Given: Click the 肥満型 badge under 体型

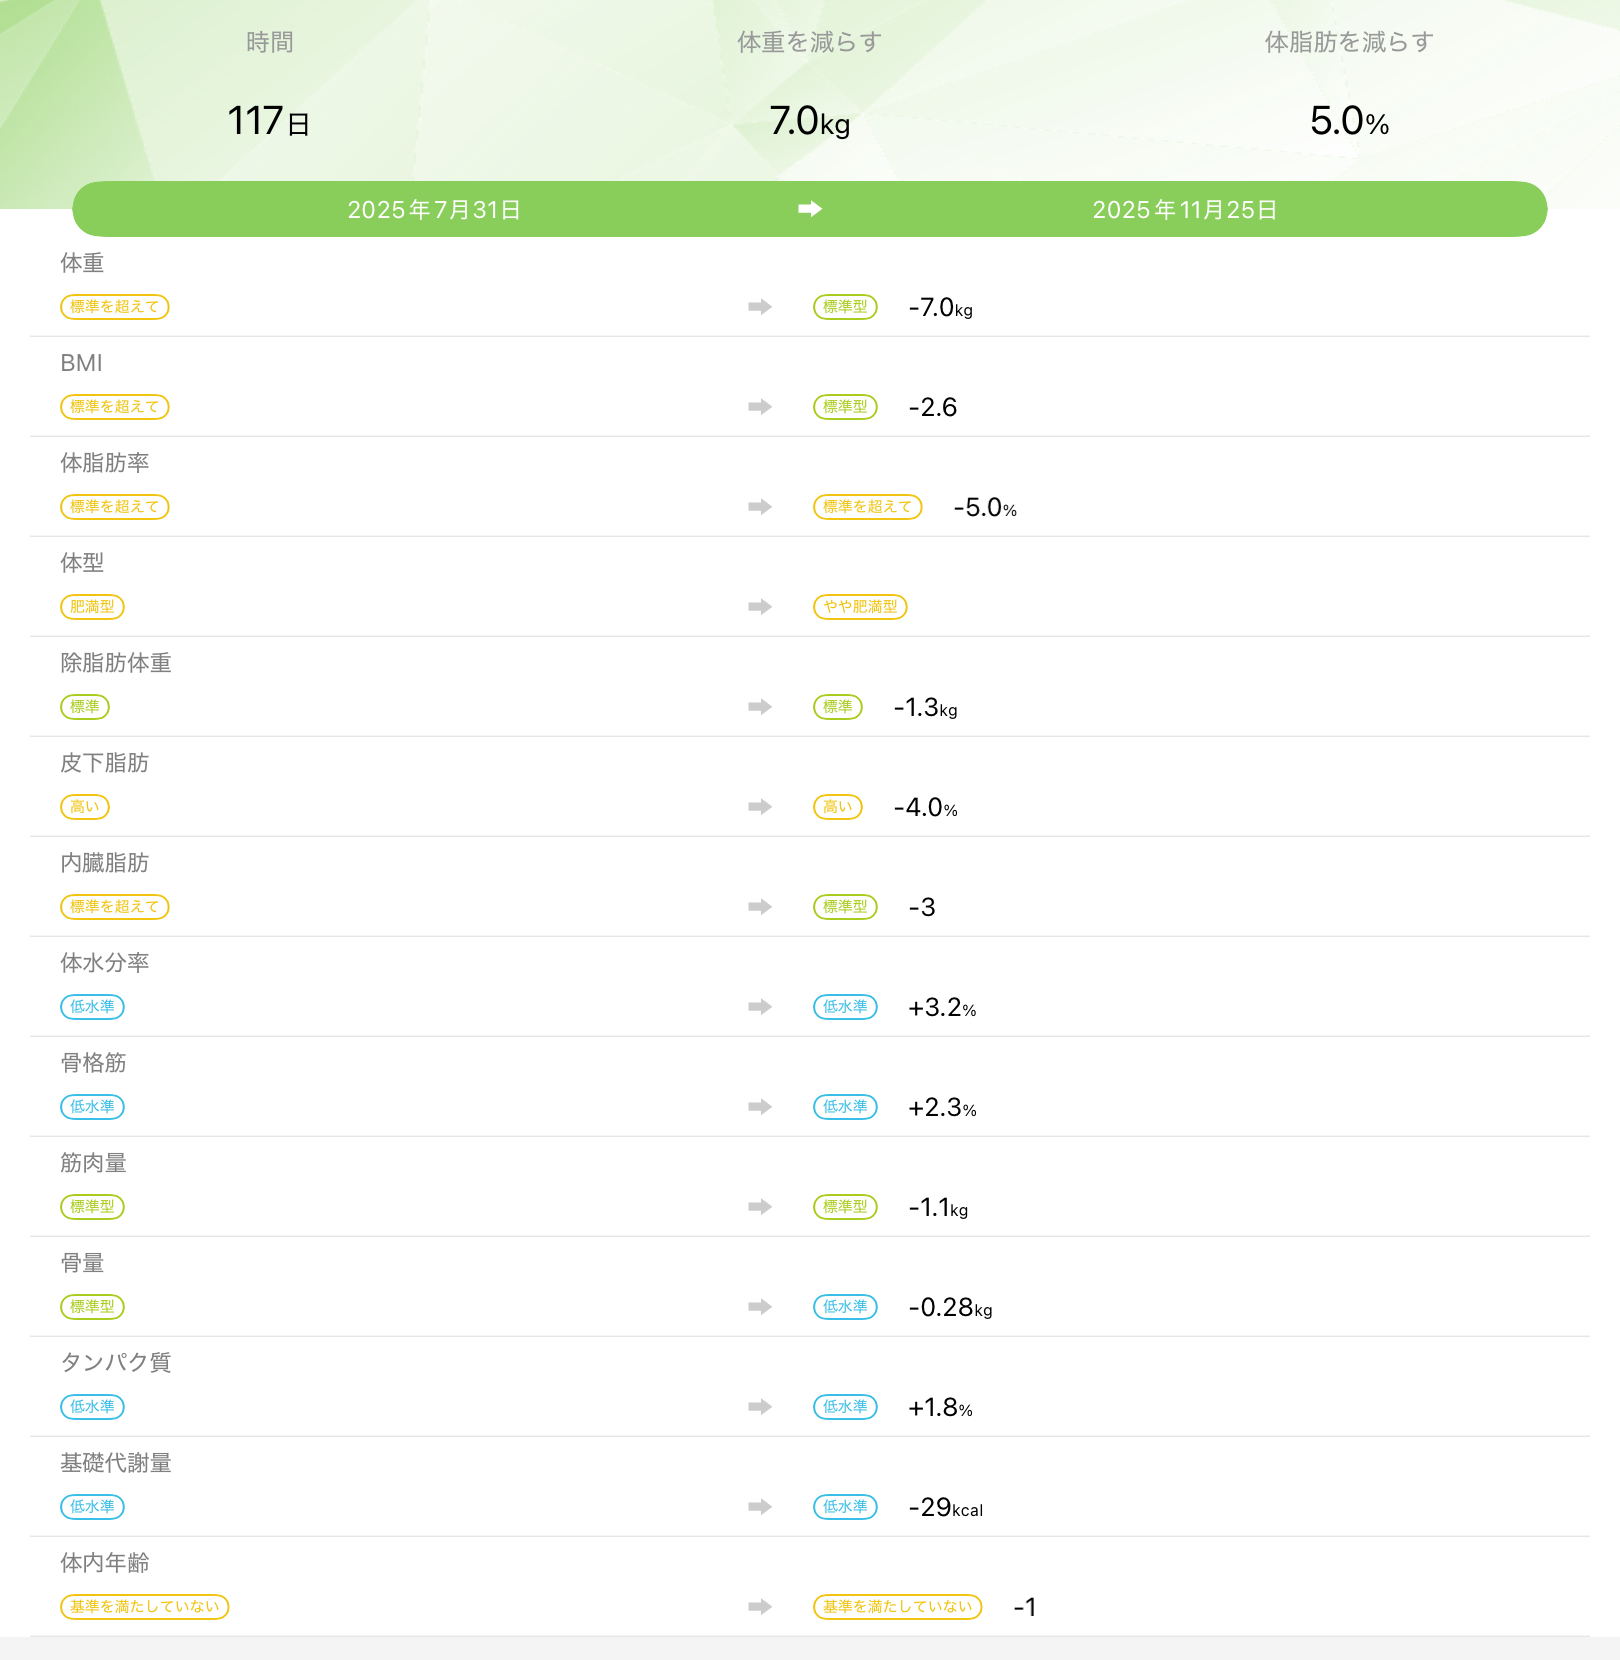Looking at the screenshot, I should pos(92,607).
